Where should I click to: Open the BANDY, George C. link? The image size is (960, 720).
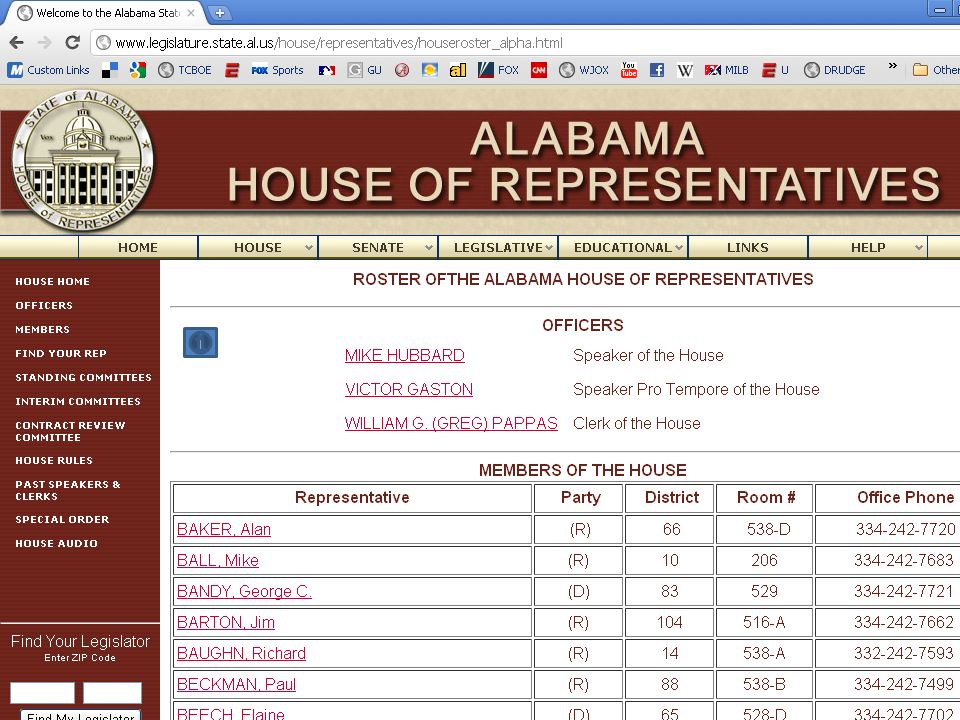(244, 591)
